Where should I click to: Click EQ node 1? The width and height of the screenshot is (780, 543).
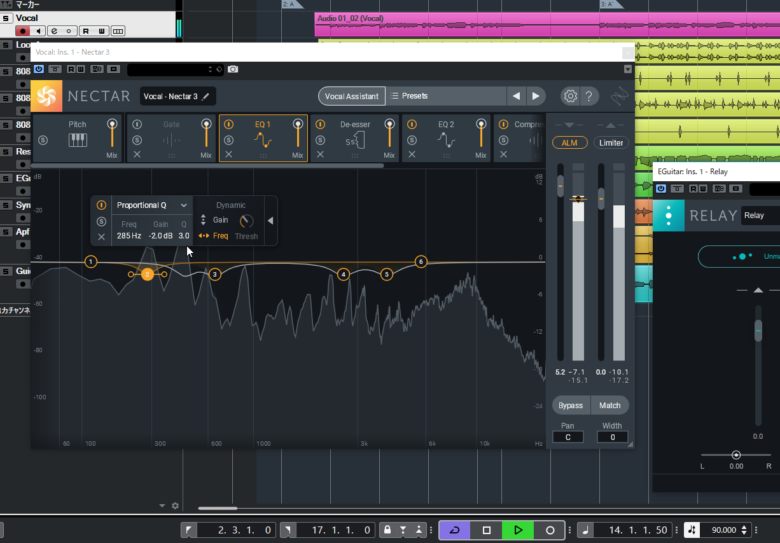coord(91,262)
